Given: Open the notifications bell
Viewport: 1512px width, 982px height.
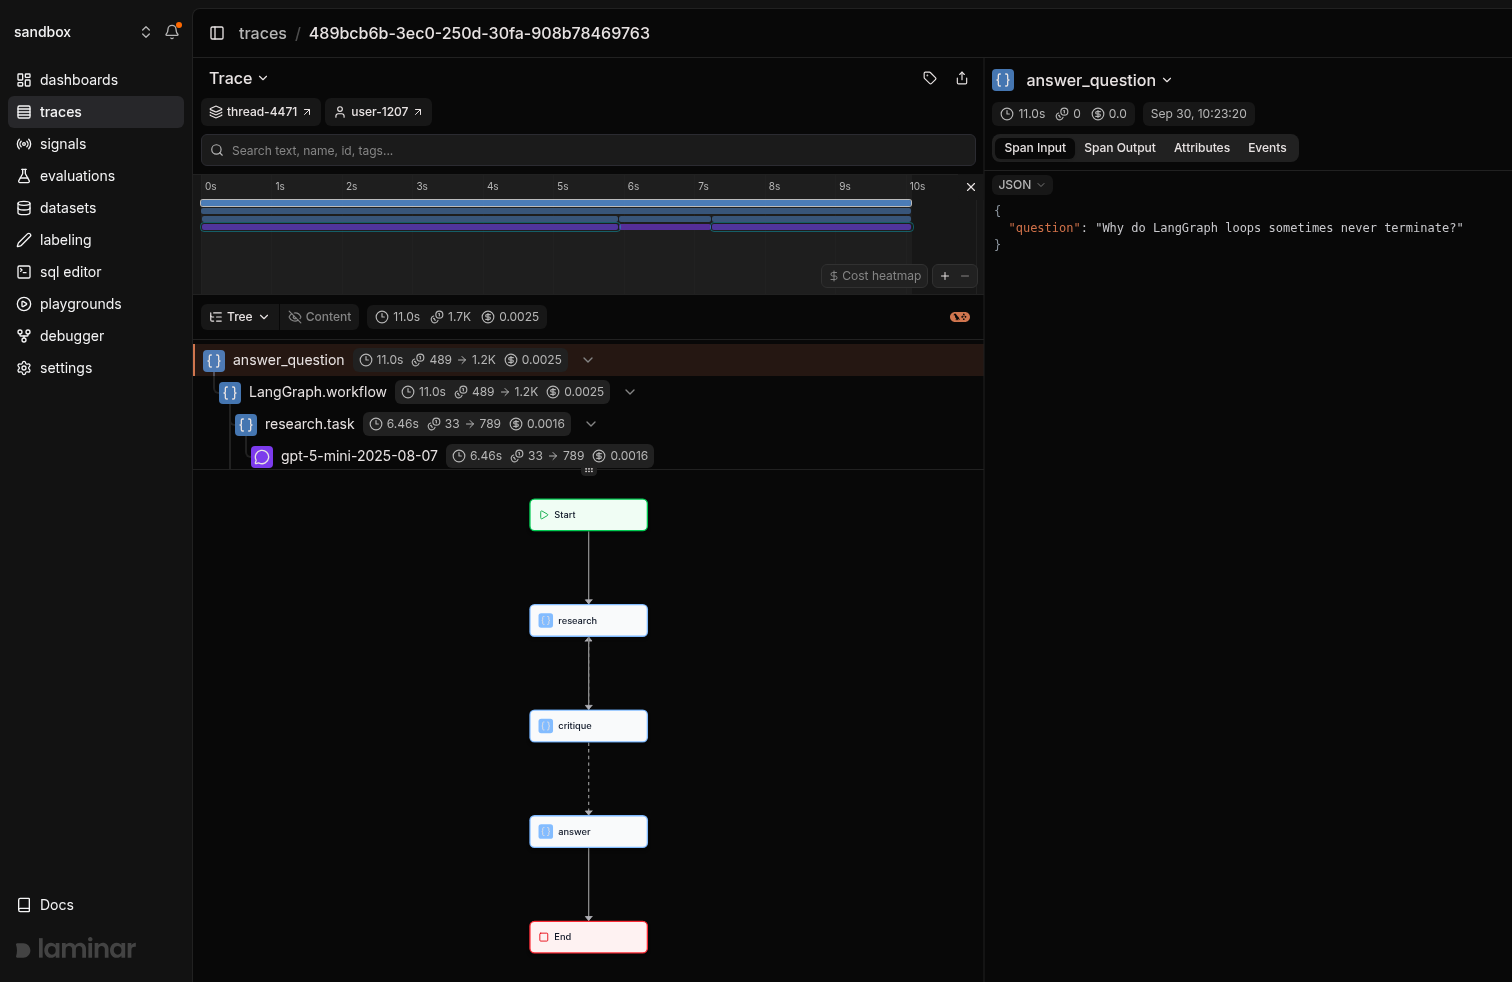Looking at the screenshot, I should 172,32.
